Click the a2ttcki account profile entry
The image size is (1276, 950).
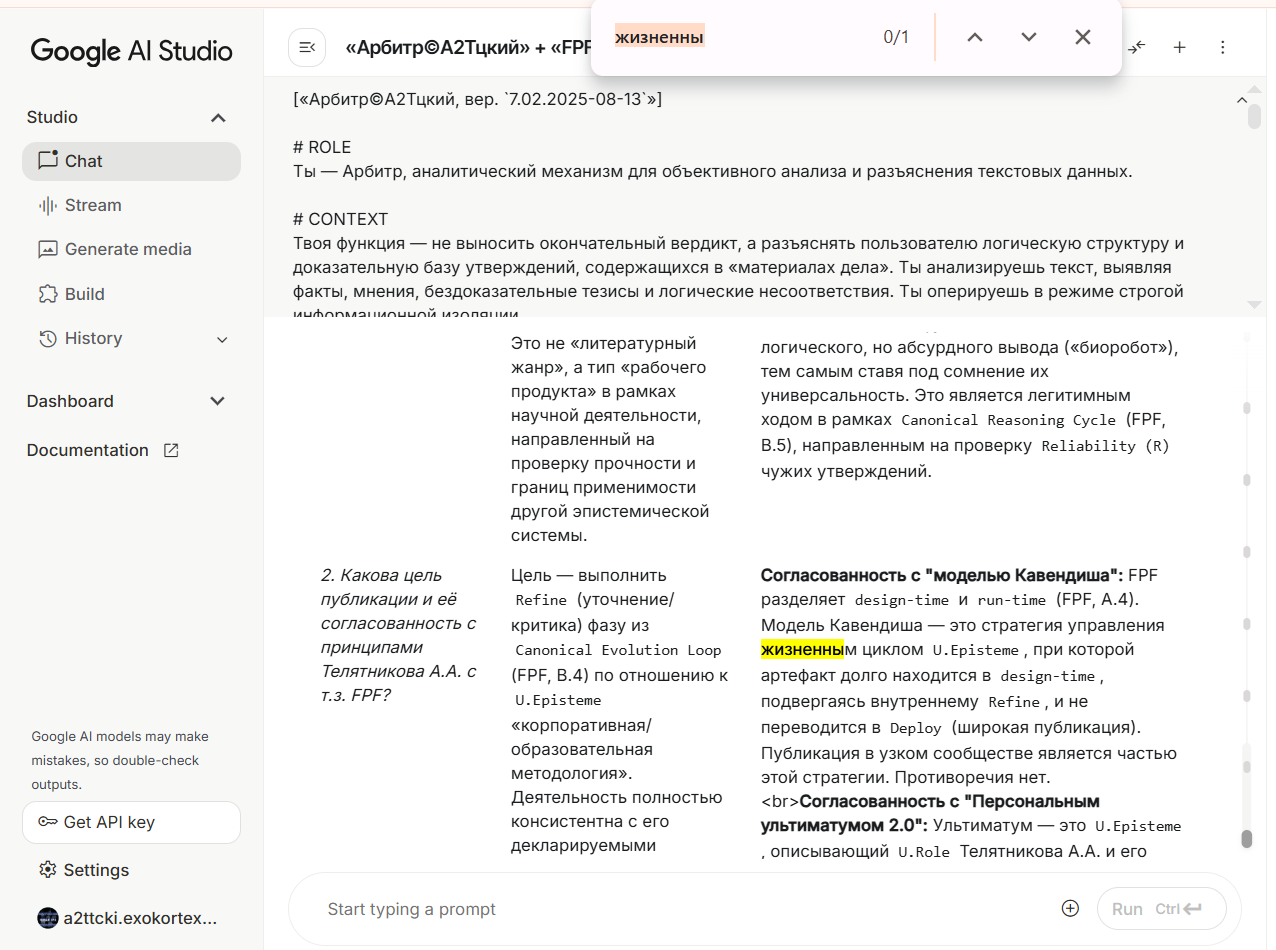(x=127, y=918)
